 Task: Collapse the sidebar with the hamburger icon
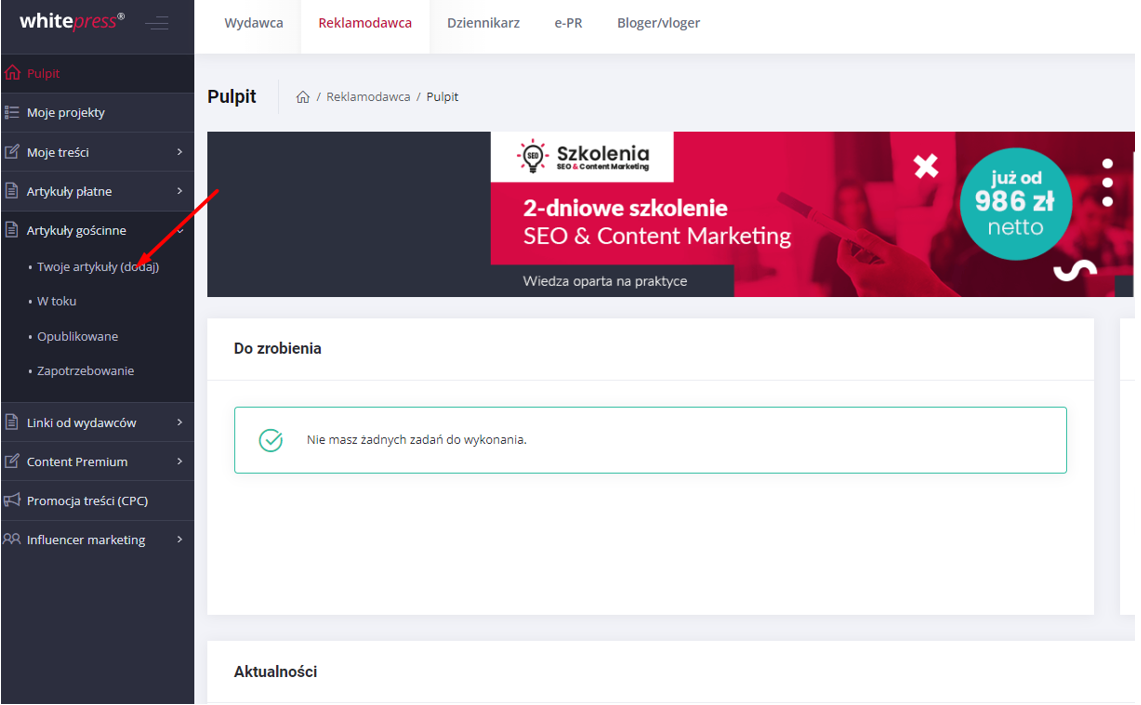[156, 23]
